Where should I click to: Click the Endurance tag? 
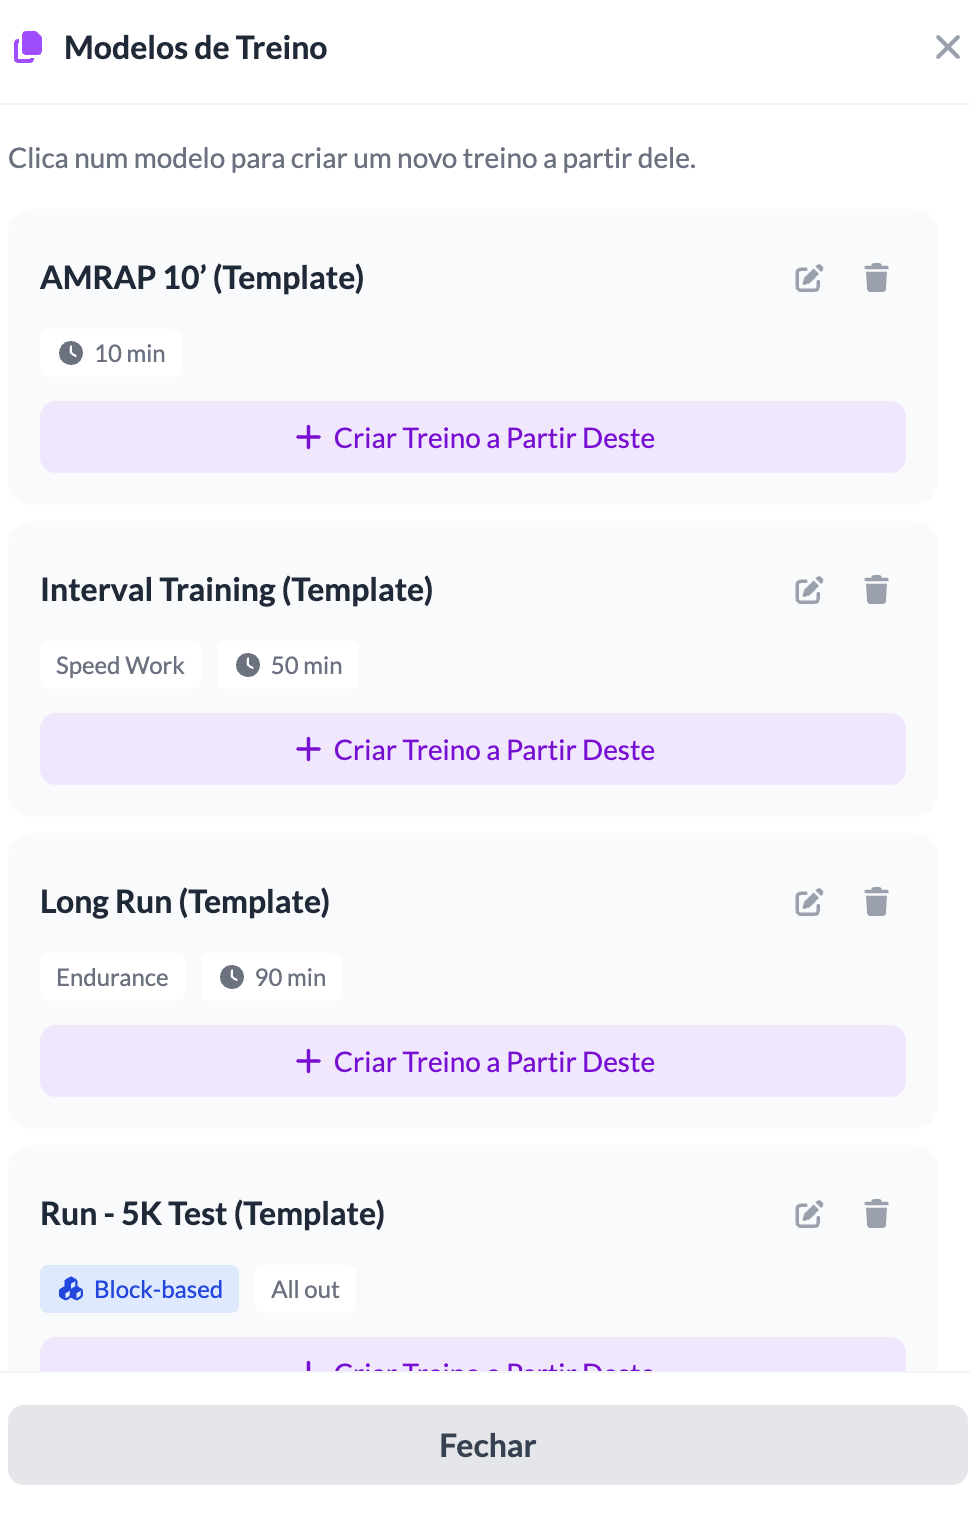point(112,978)
